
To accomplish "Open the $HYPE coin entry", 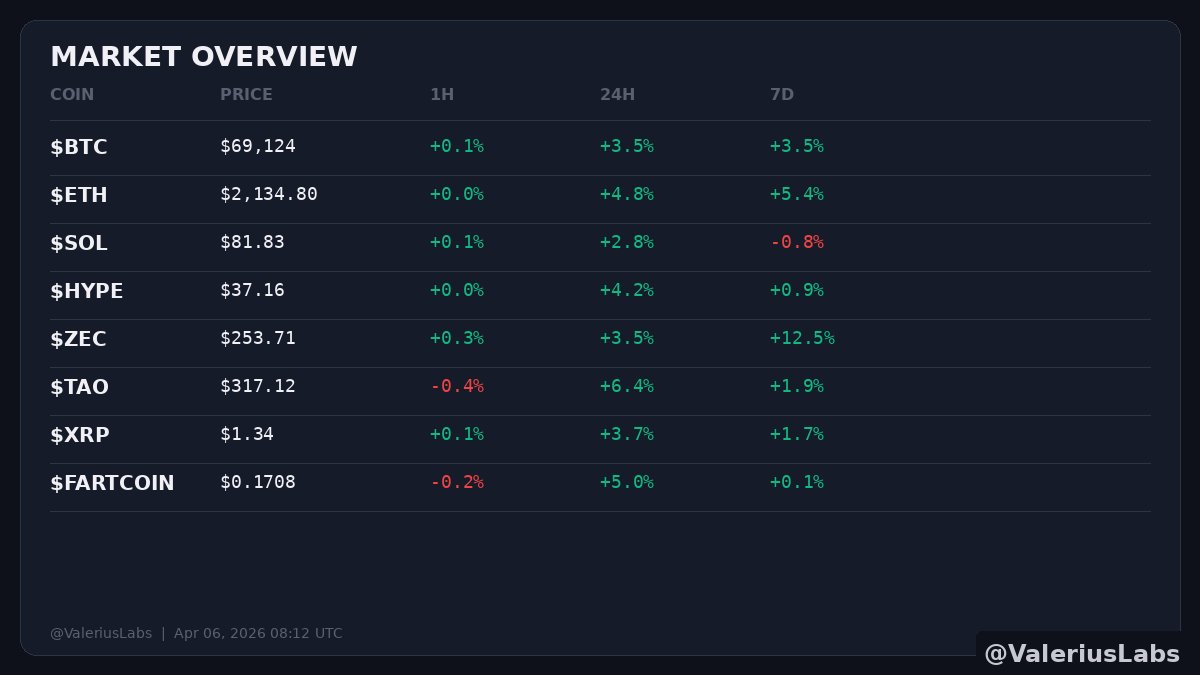I will pos(87,291).
